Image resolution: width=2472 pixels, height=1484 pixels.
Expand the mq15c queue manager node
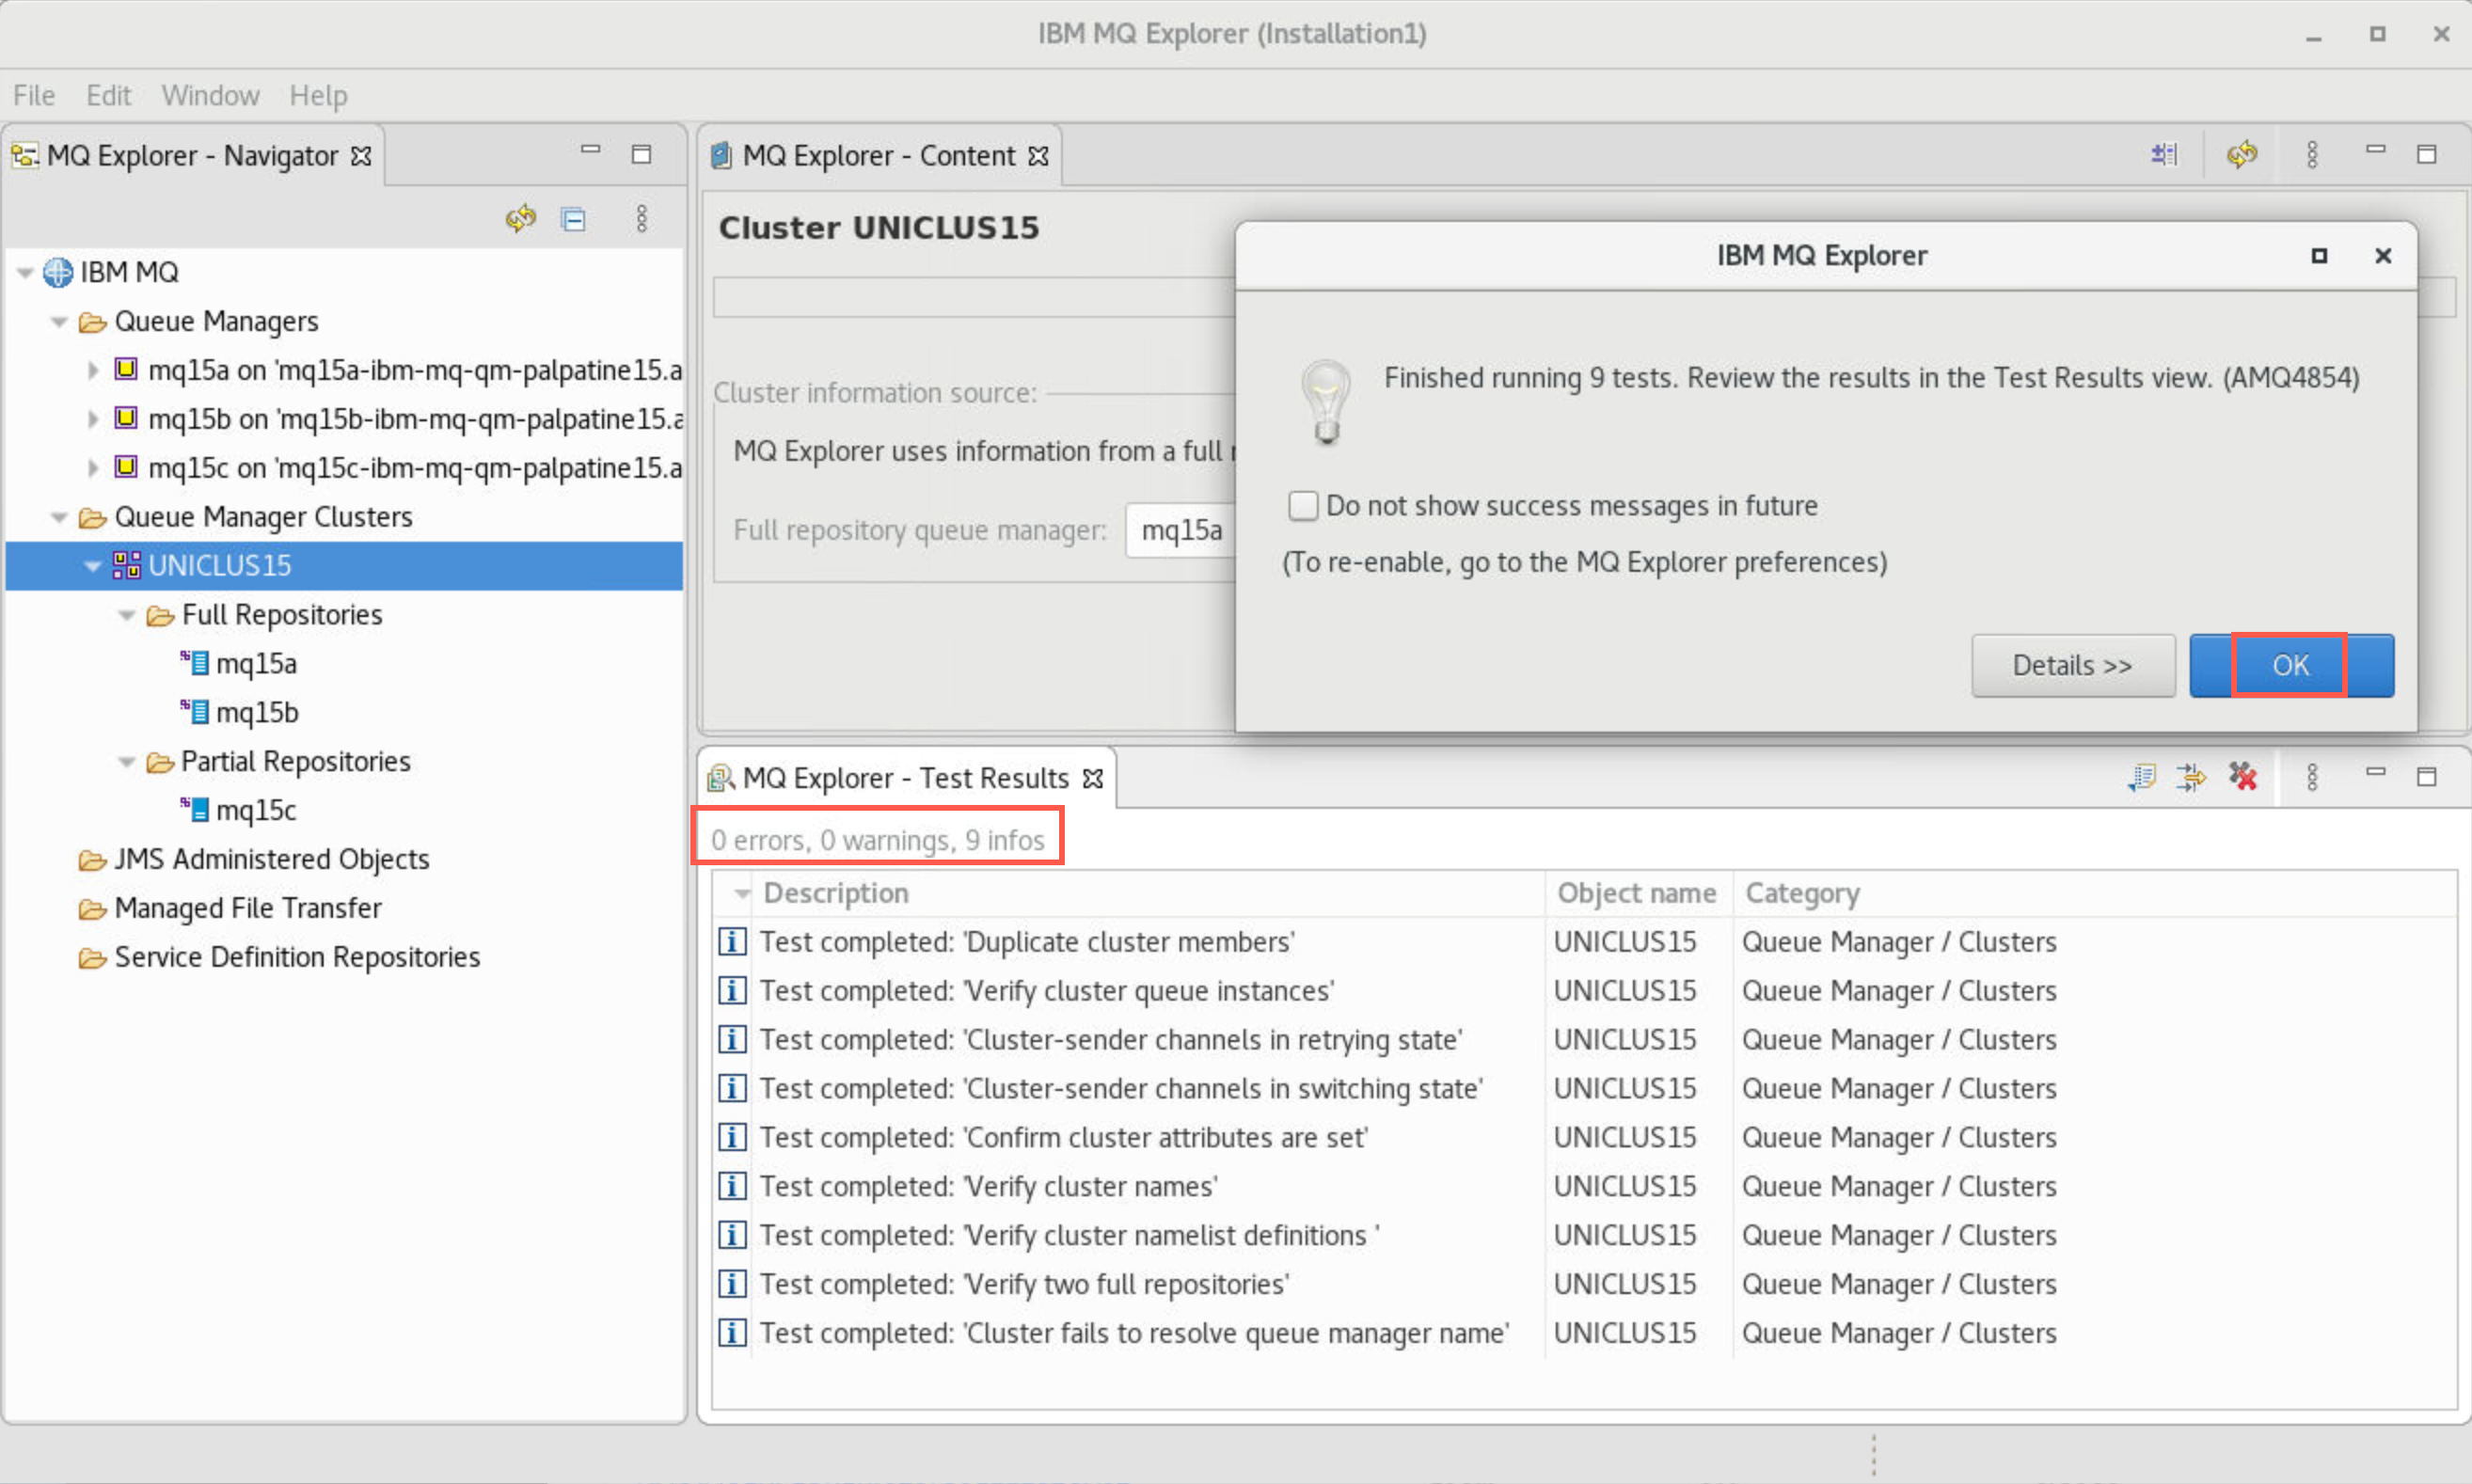(x=93, y=468)
